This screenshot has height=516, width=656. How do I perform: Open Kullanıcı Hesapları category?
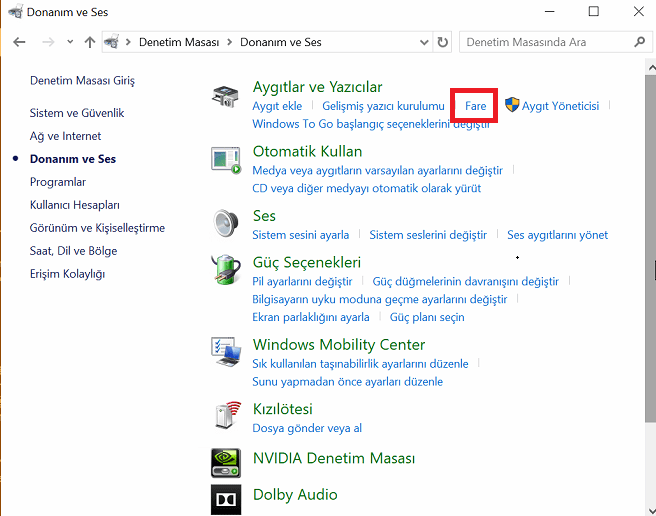point(74,205)
